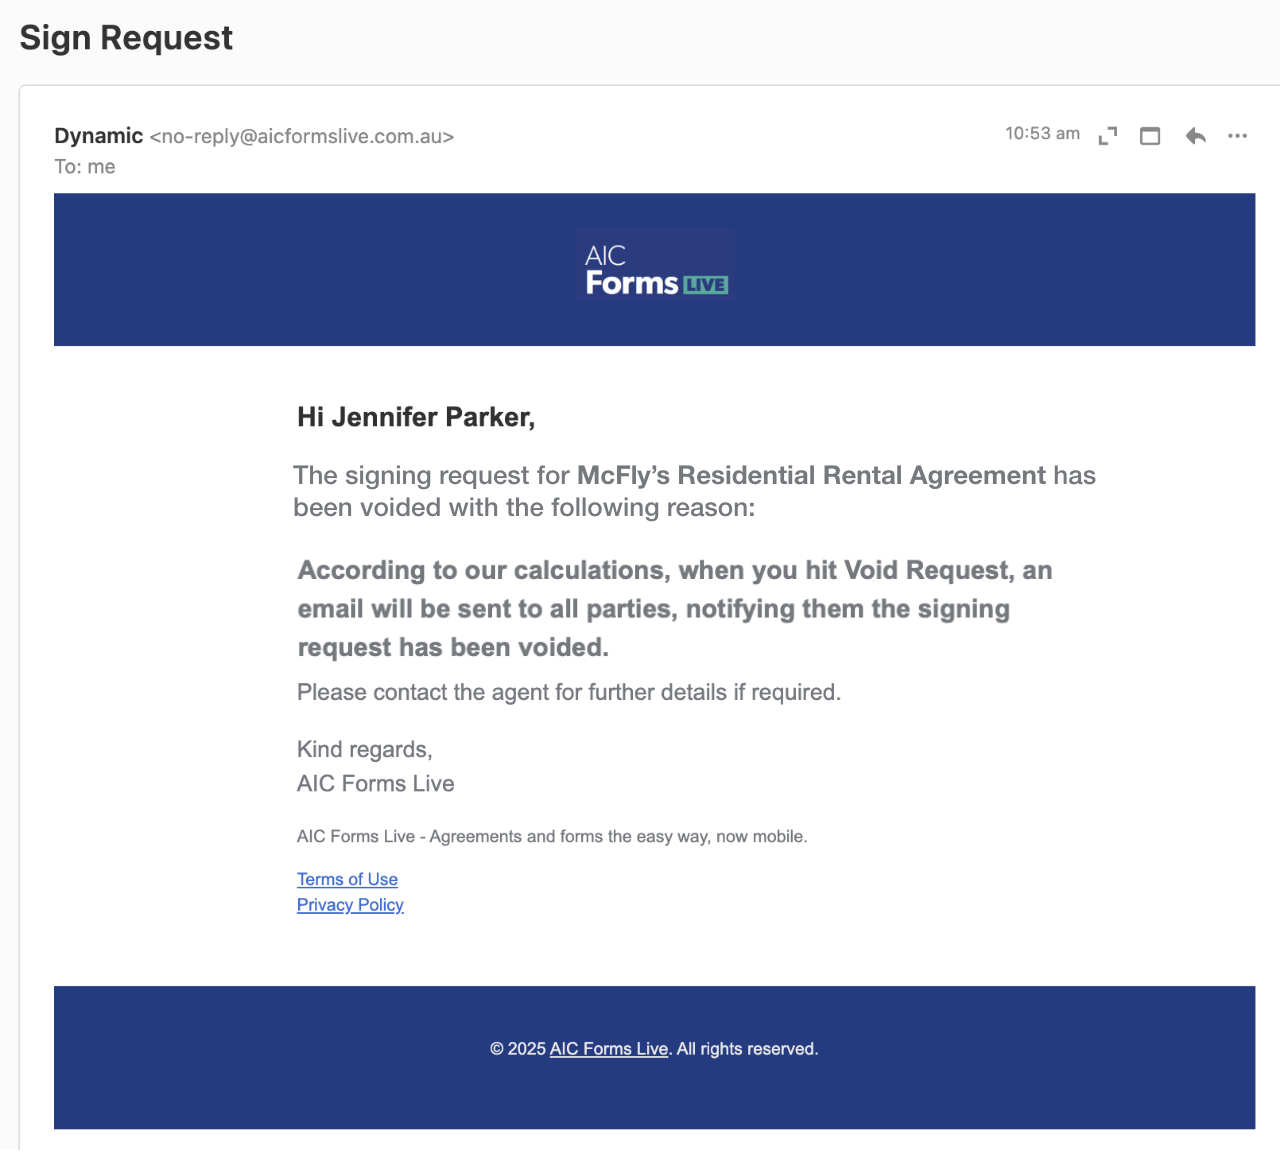
Task: Click 'McFly's Residential Rental Agreement' text
Action: (x=811, y=475)
